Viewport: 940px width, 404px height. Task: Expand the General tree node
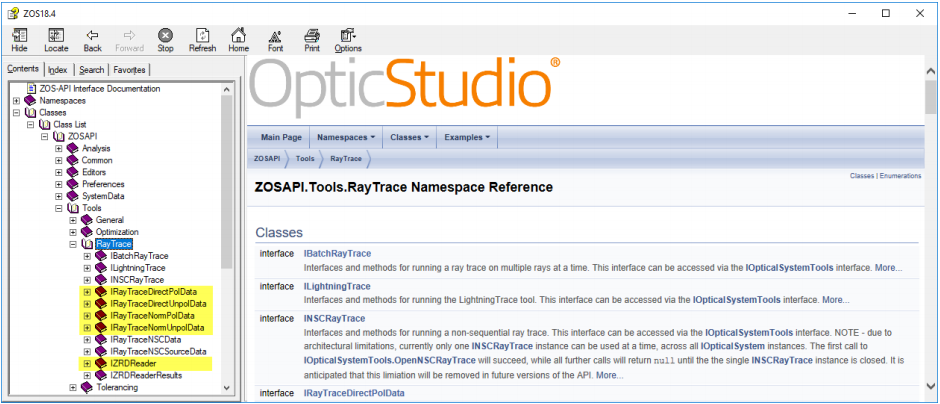73,221
